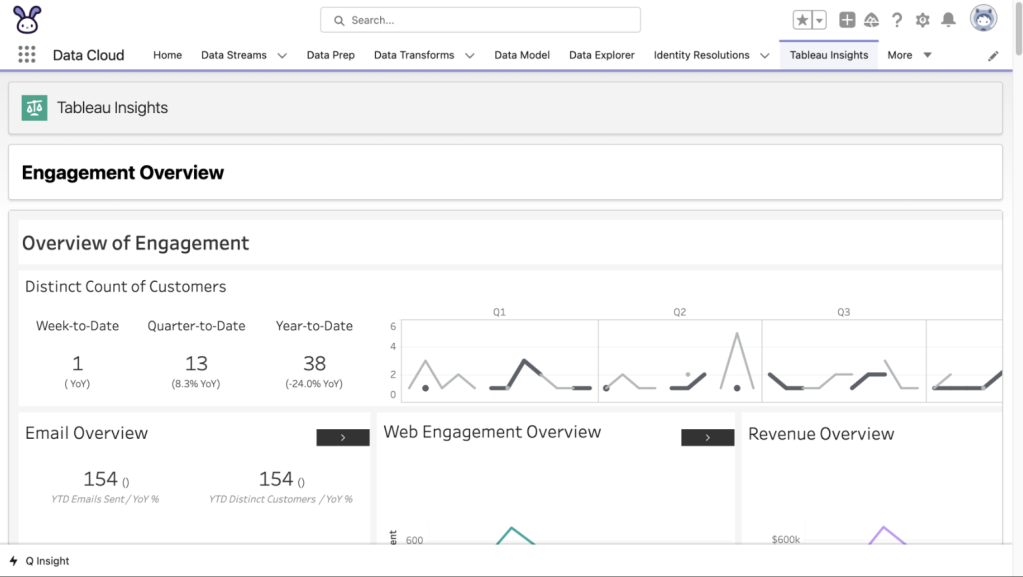Click the user profile avatar
Viewport: 1023px width, 577px height.
[x=983, y=19]
